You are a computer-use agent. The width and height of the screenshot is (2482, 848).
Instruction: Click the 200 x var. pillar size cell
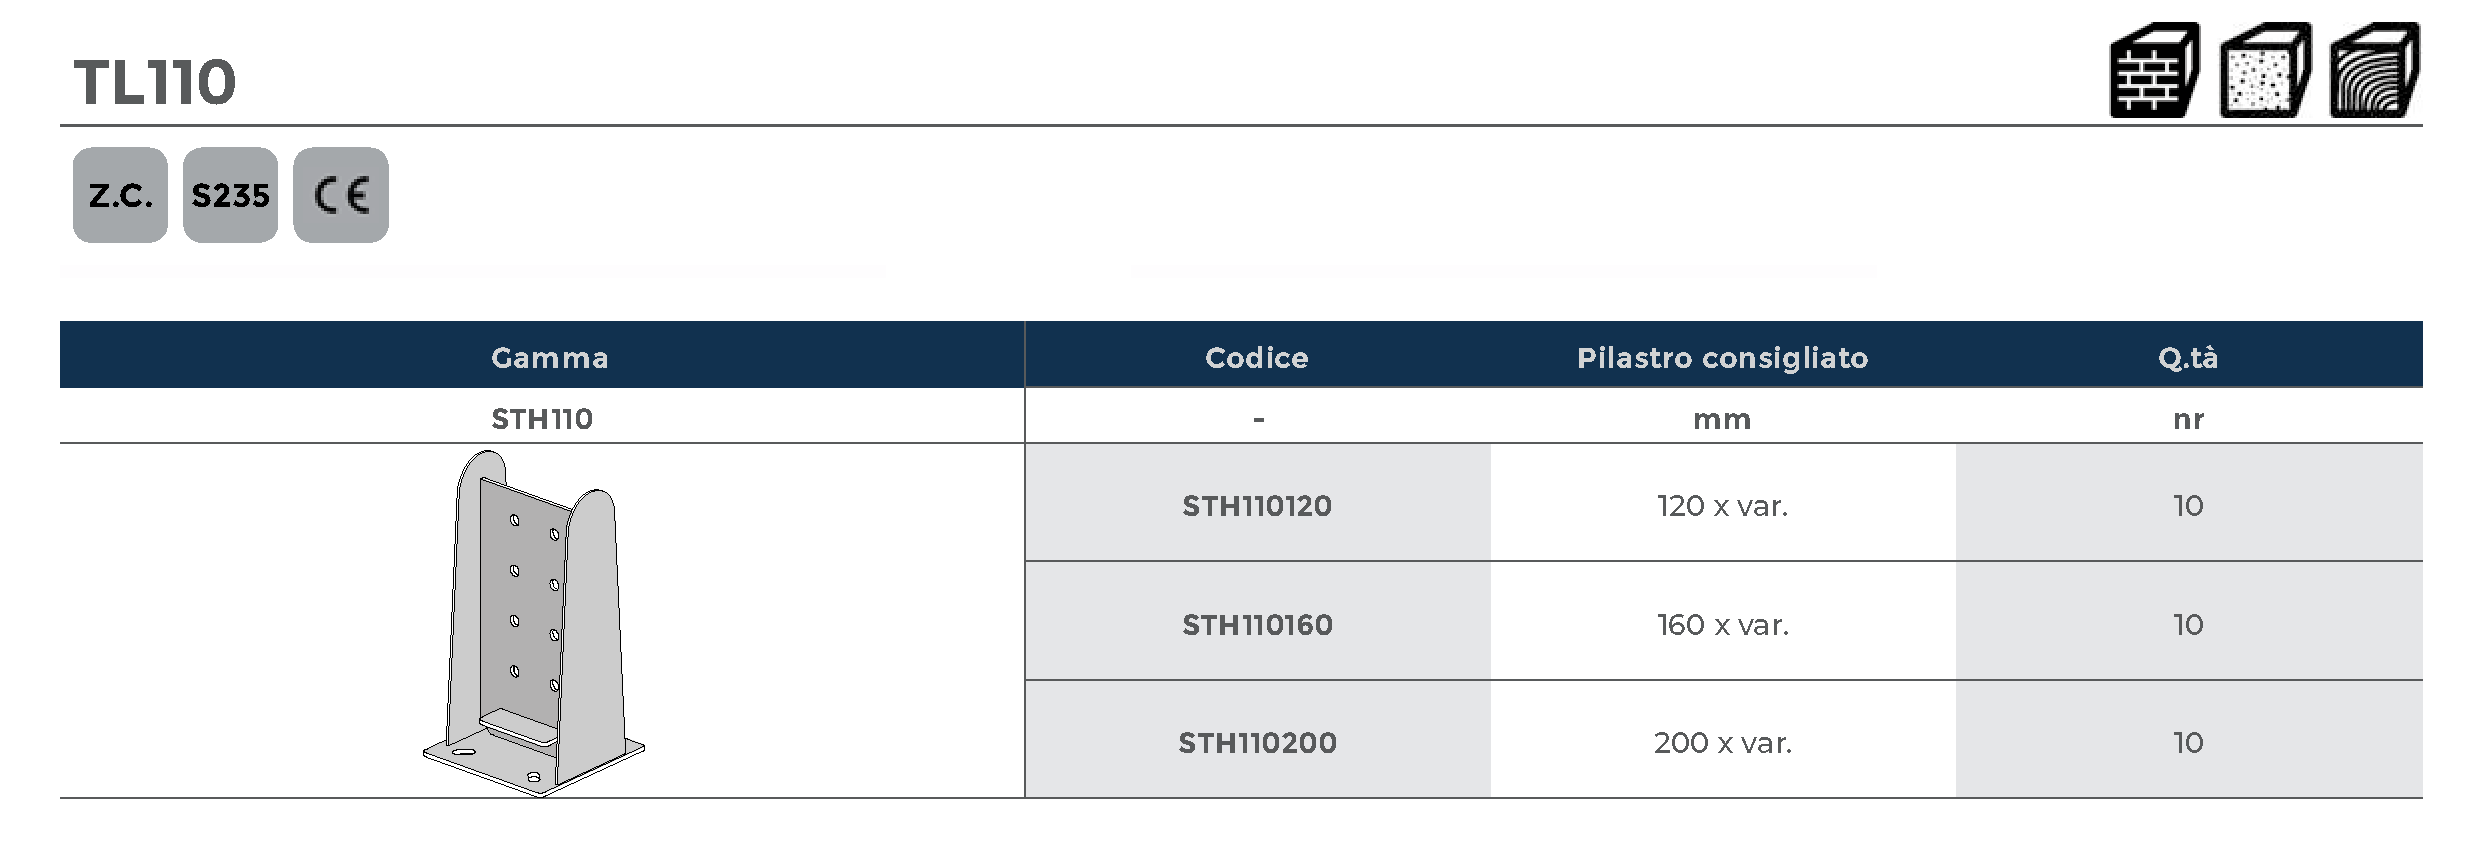tap(1722, 743)
